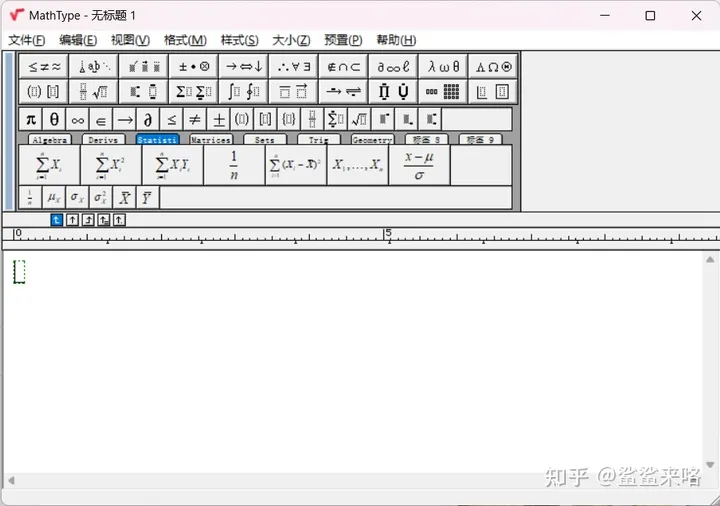720x506 pixels.
Task: Insert the partial derivative symbol
Action: [148, 120]
